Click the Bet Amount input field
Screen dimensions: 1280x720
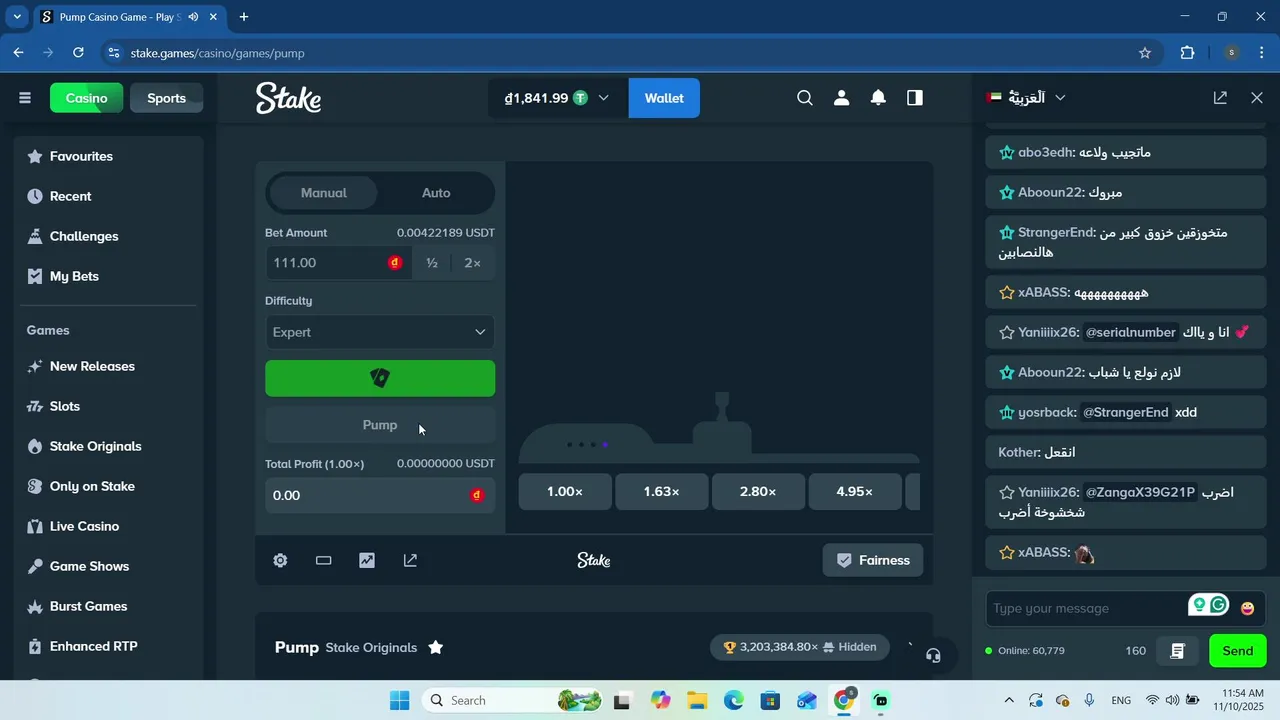338,263
